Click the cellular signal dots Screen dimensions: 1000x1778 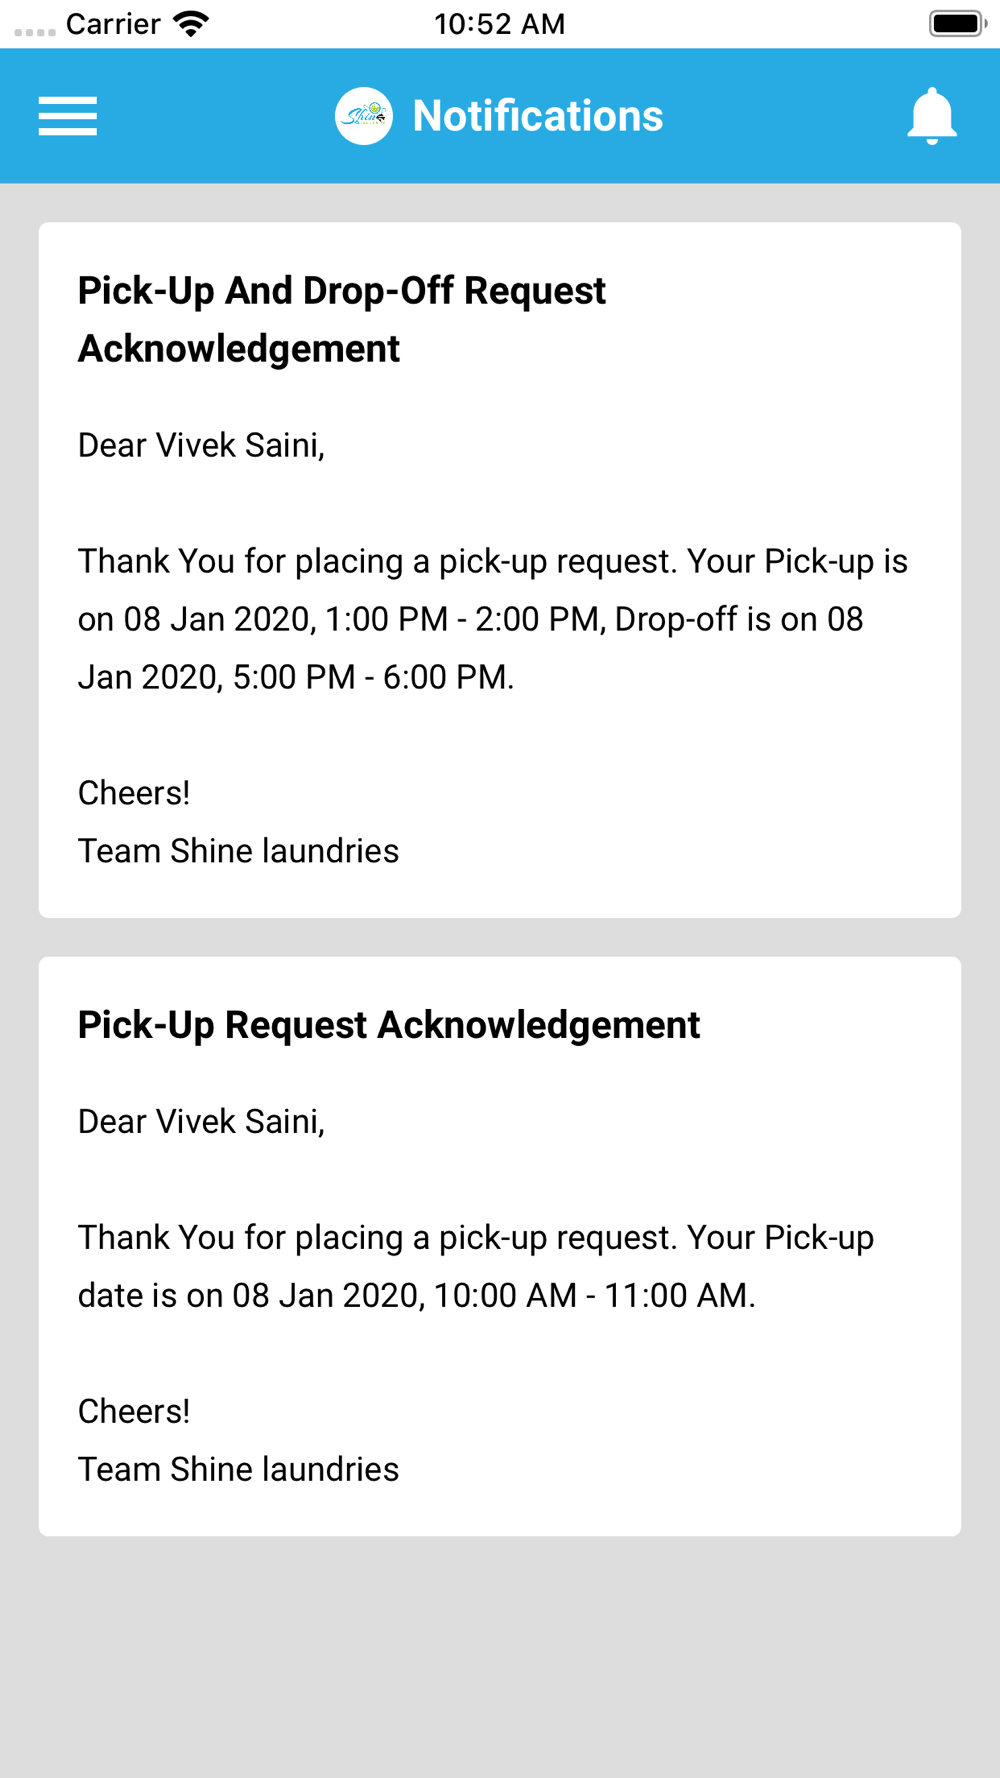click(x=35, y=31)
